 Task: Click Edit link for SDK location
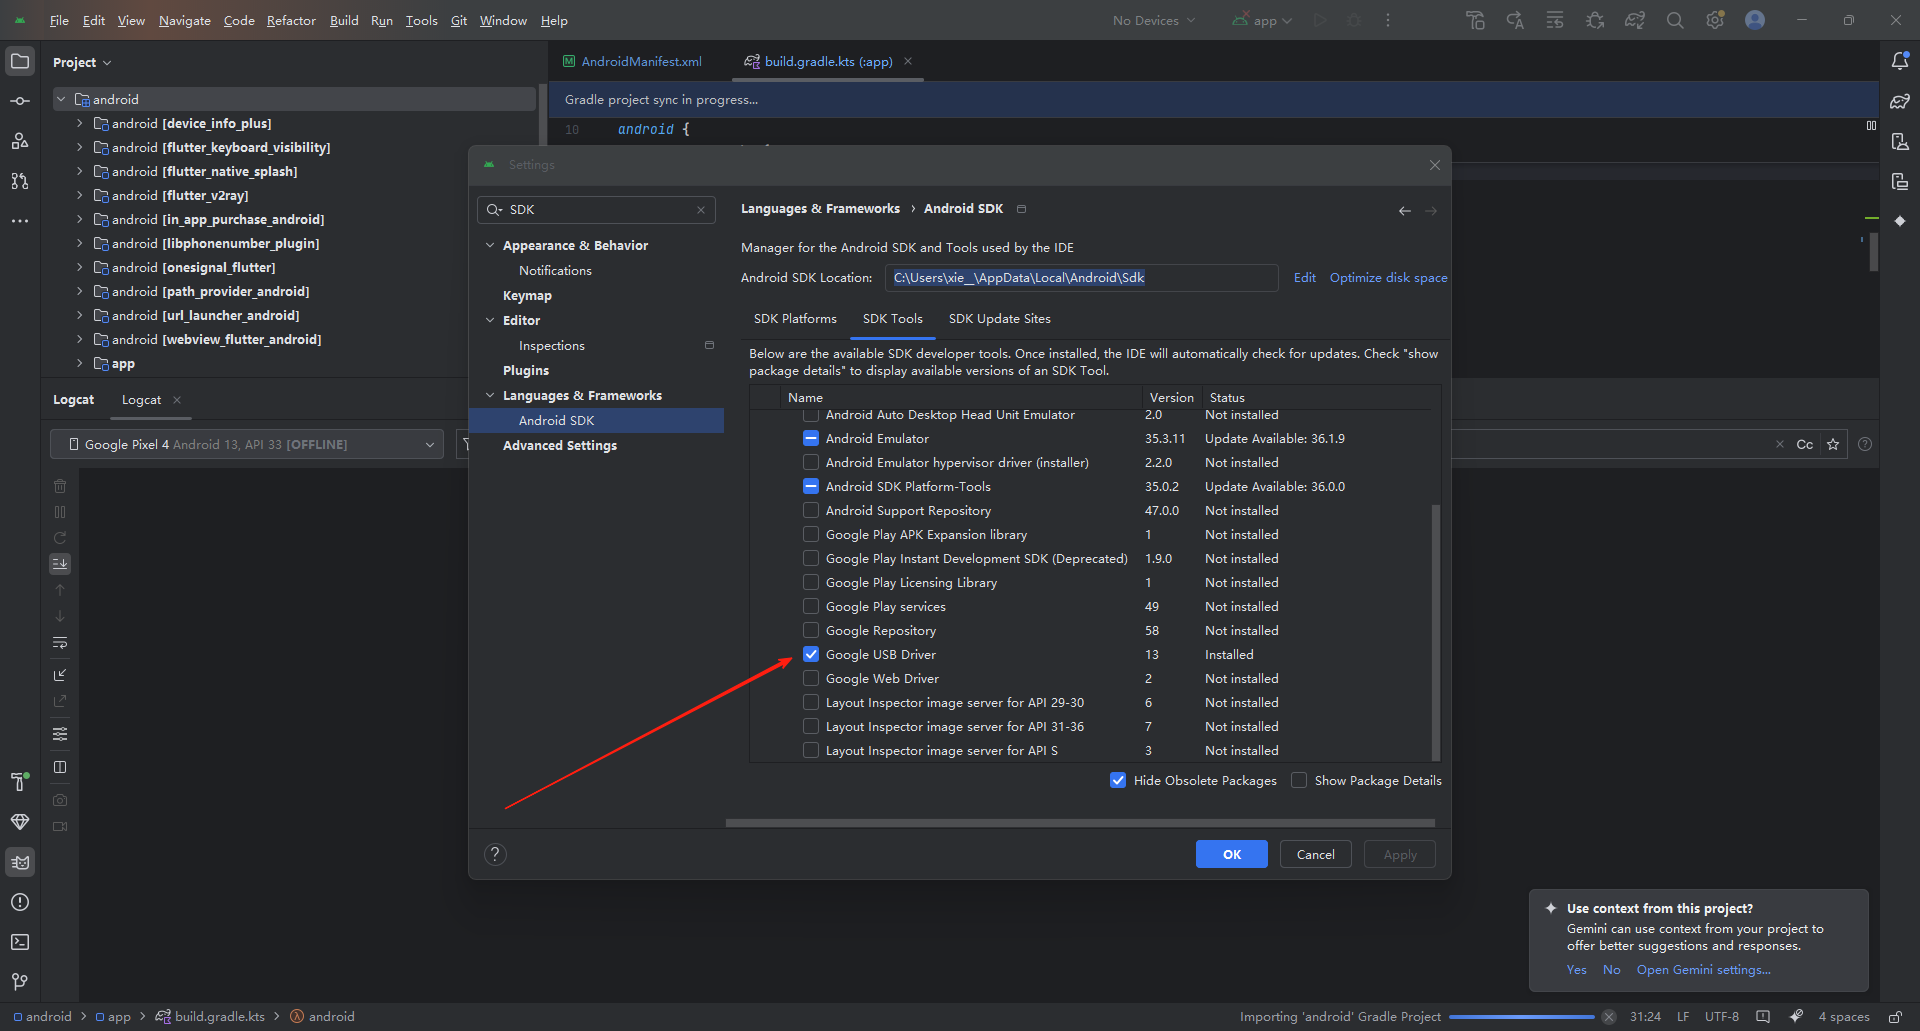(x=1304, y=277)
